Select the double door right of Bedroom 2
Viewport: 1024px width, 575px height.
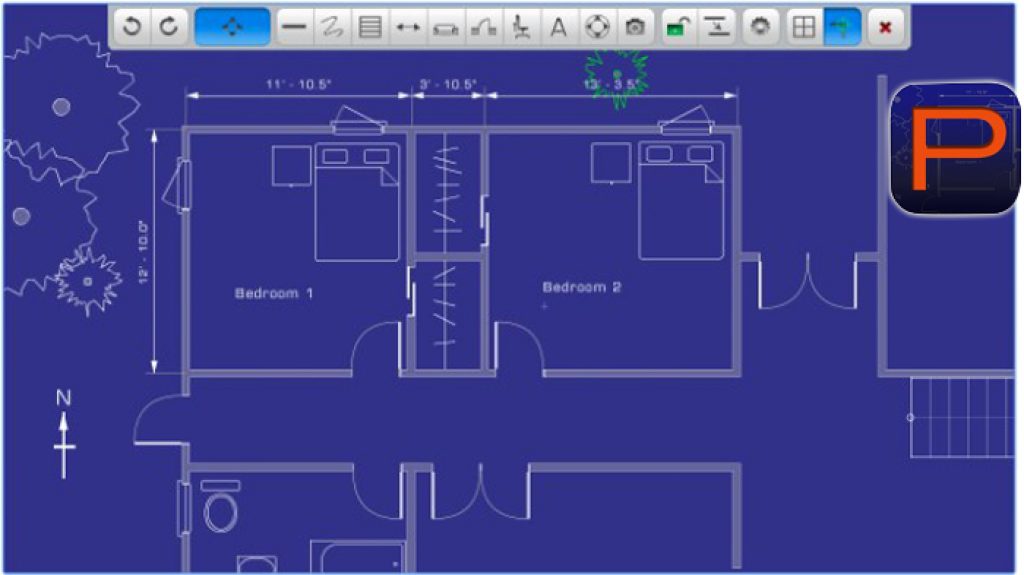click(808, 282)
